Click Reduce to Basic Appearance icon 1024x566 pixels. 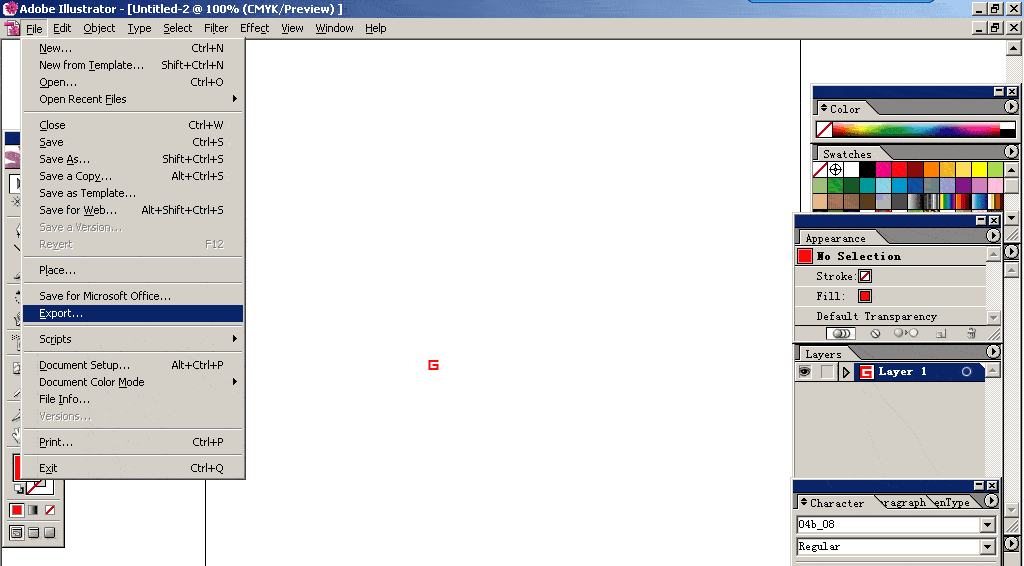(906, 334)
